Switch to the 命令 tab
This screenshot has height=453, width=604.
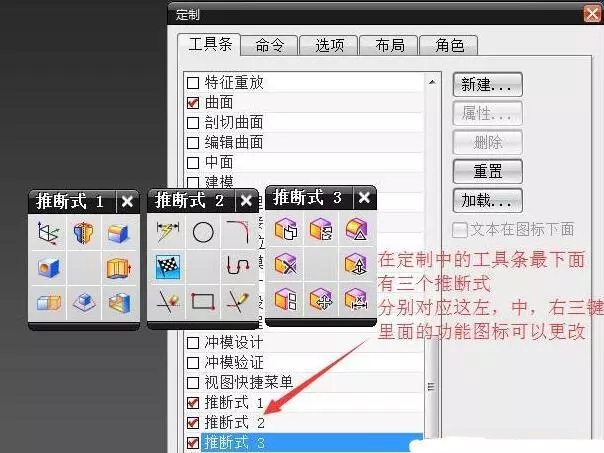269,45
